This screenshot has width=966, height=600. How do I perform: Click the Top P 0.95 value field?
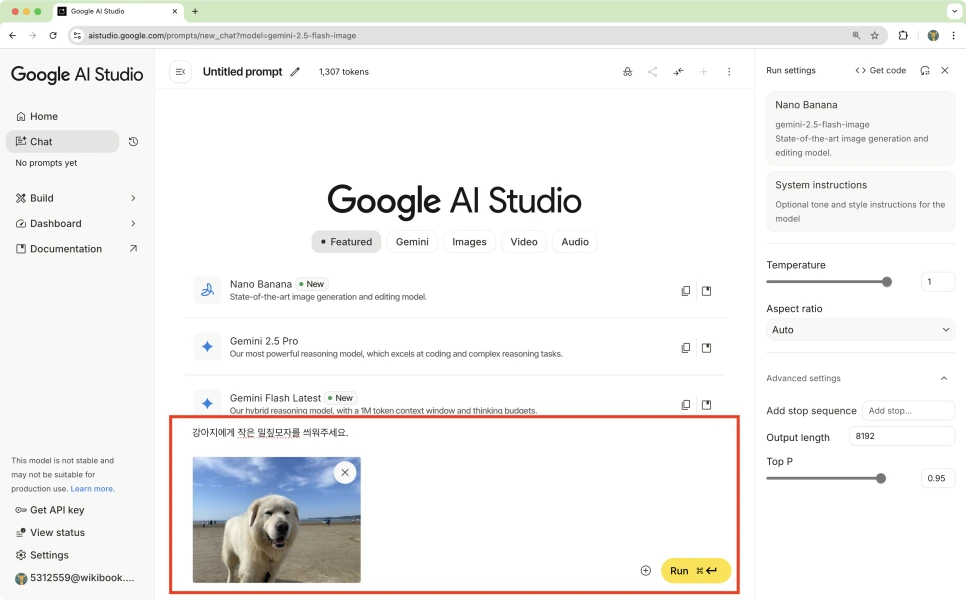(938, 479)
